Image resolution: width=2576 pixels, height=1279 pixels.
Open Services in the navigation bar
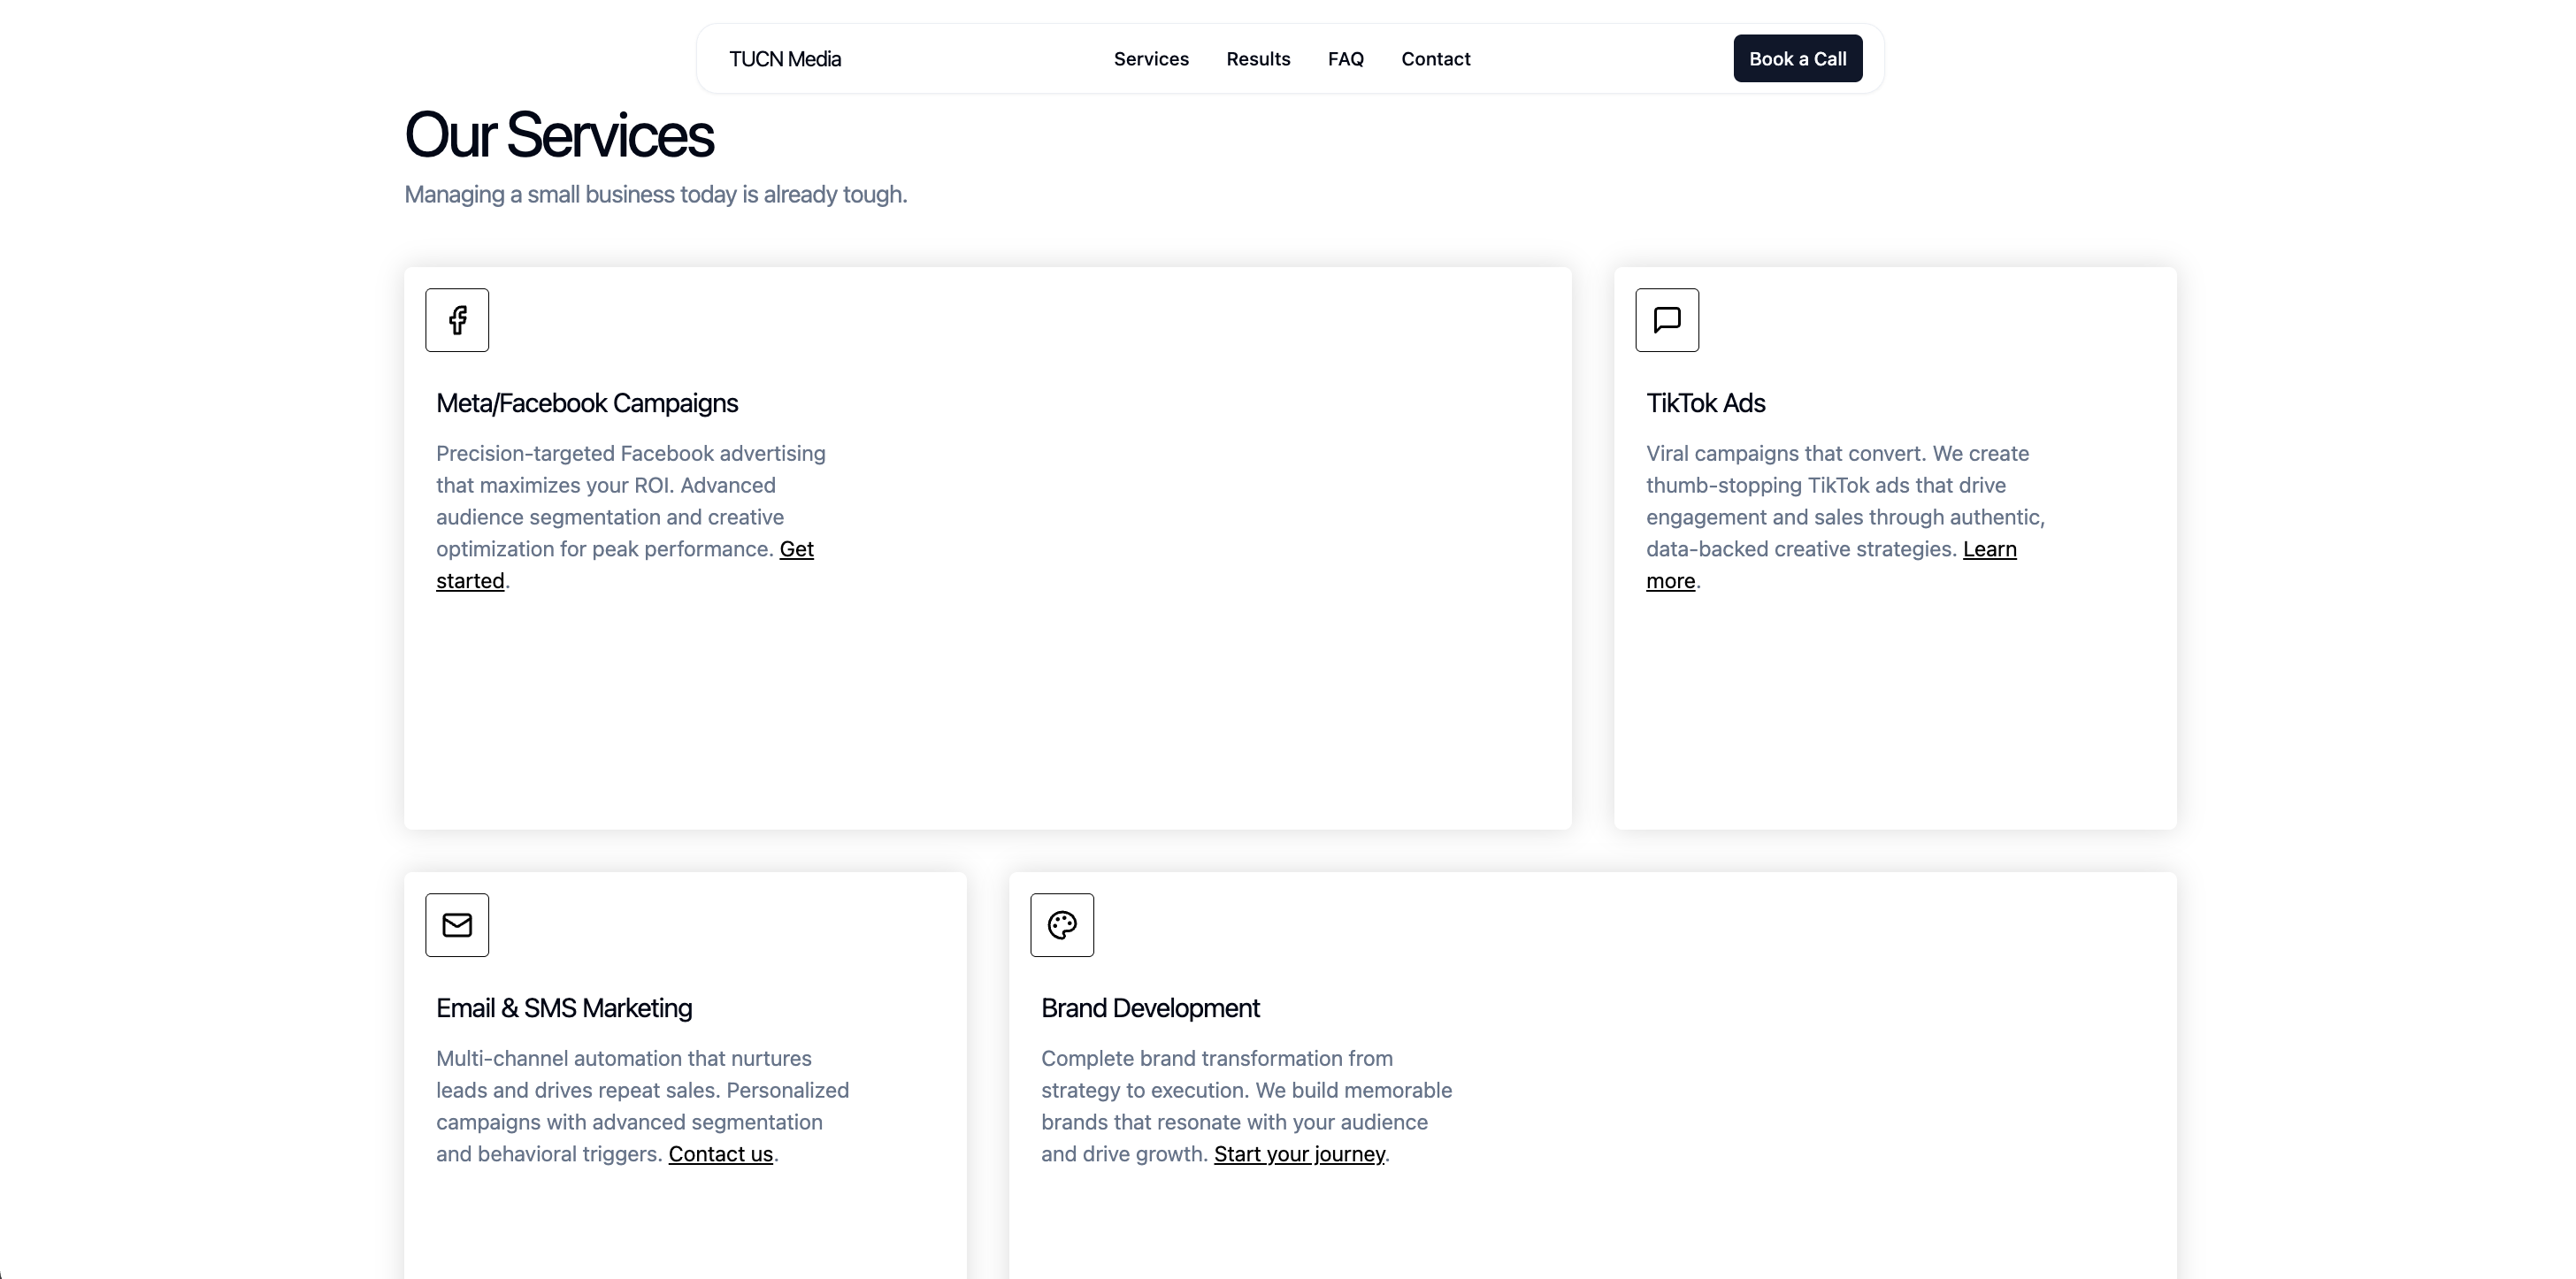[x=1151, y=59]
